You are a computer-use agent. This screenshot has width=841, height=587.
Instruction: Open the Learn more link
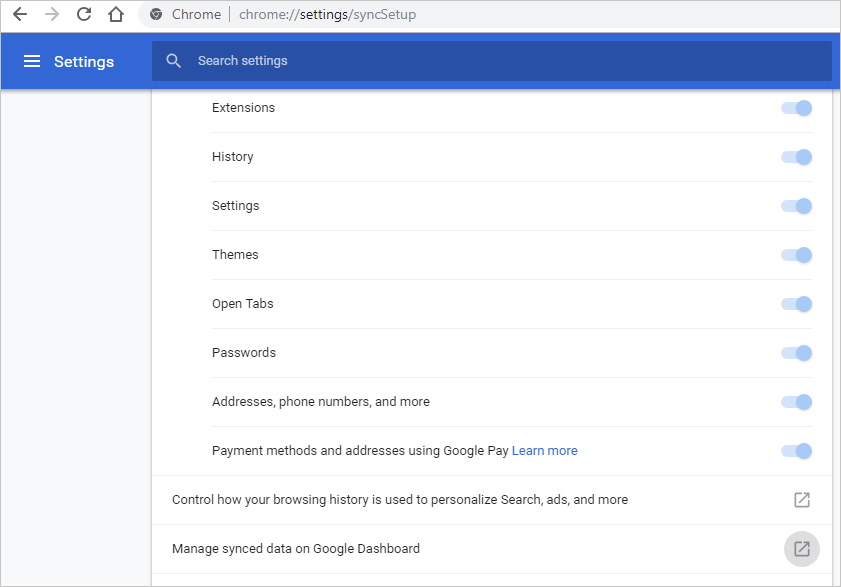click(544, 451)
